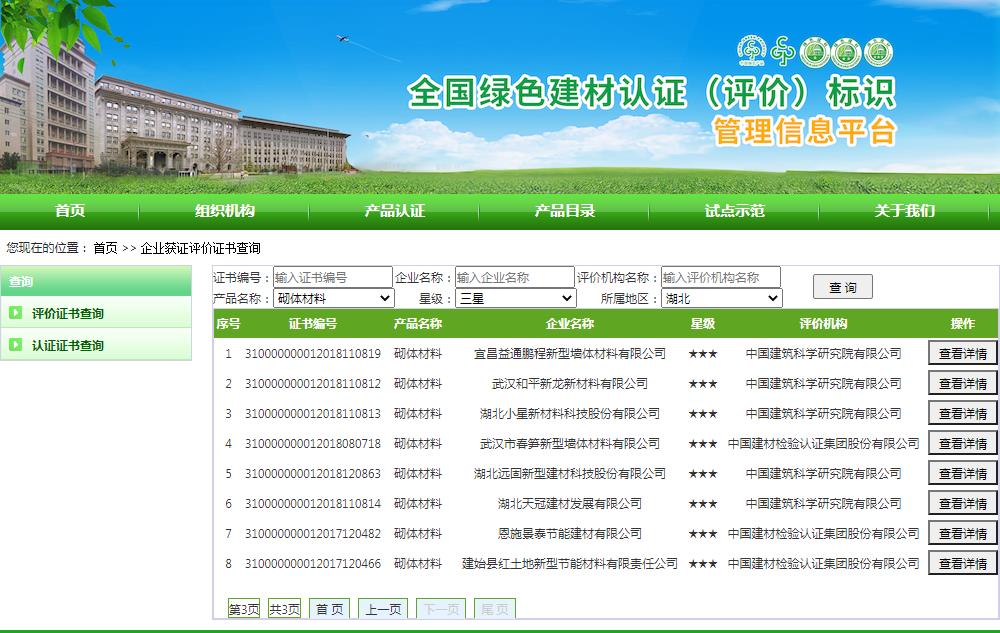Open the 产品名称 dropdown showing 砌体材料
This screenshot has width=1000, height=633.
(334, 298)
